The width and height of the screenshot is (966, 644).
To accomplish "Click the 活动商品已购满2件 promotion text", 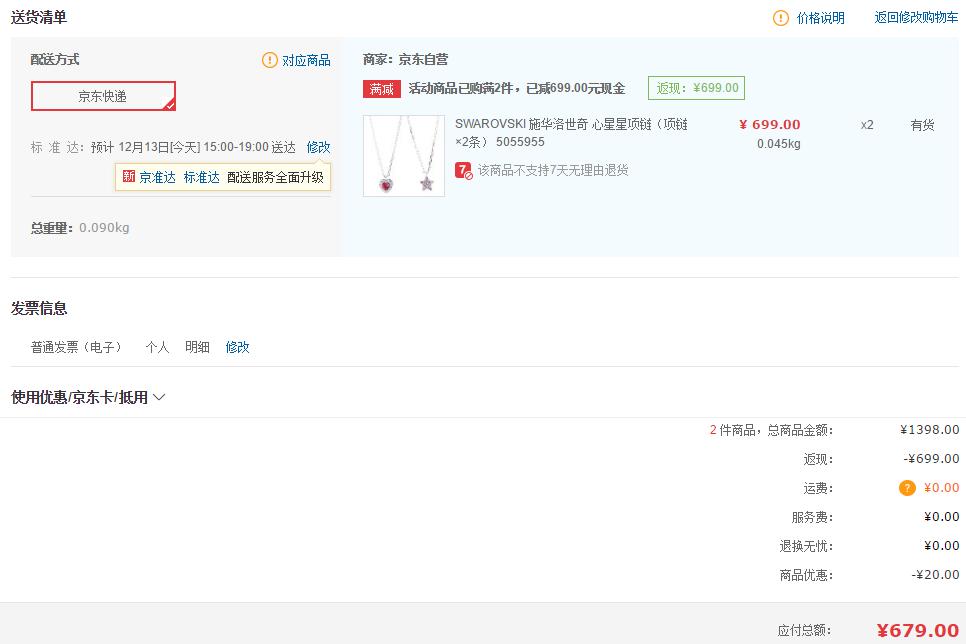I will [x=516, y=89].
